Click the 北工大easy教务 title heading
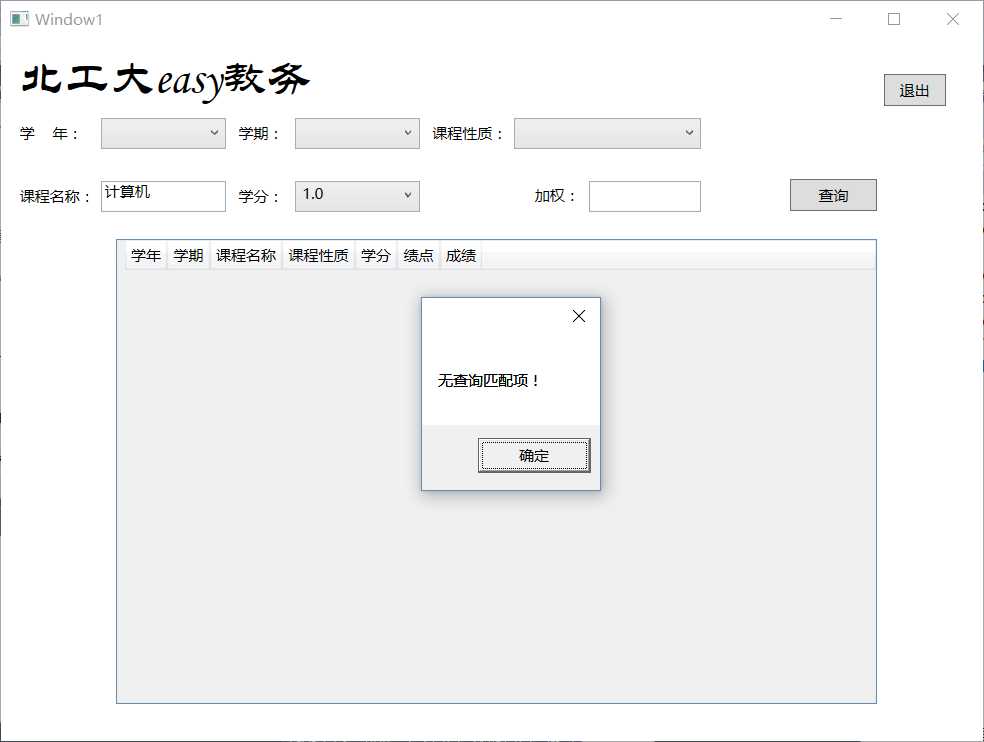Viewport: 984px width, 742px height. [x=165, y=81]
